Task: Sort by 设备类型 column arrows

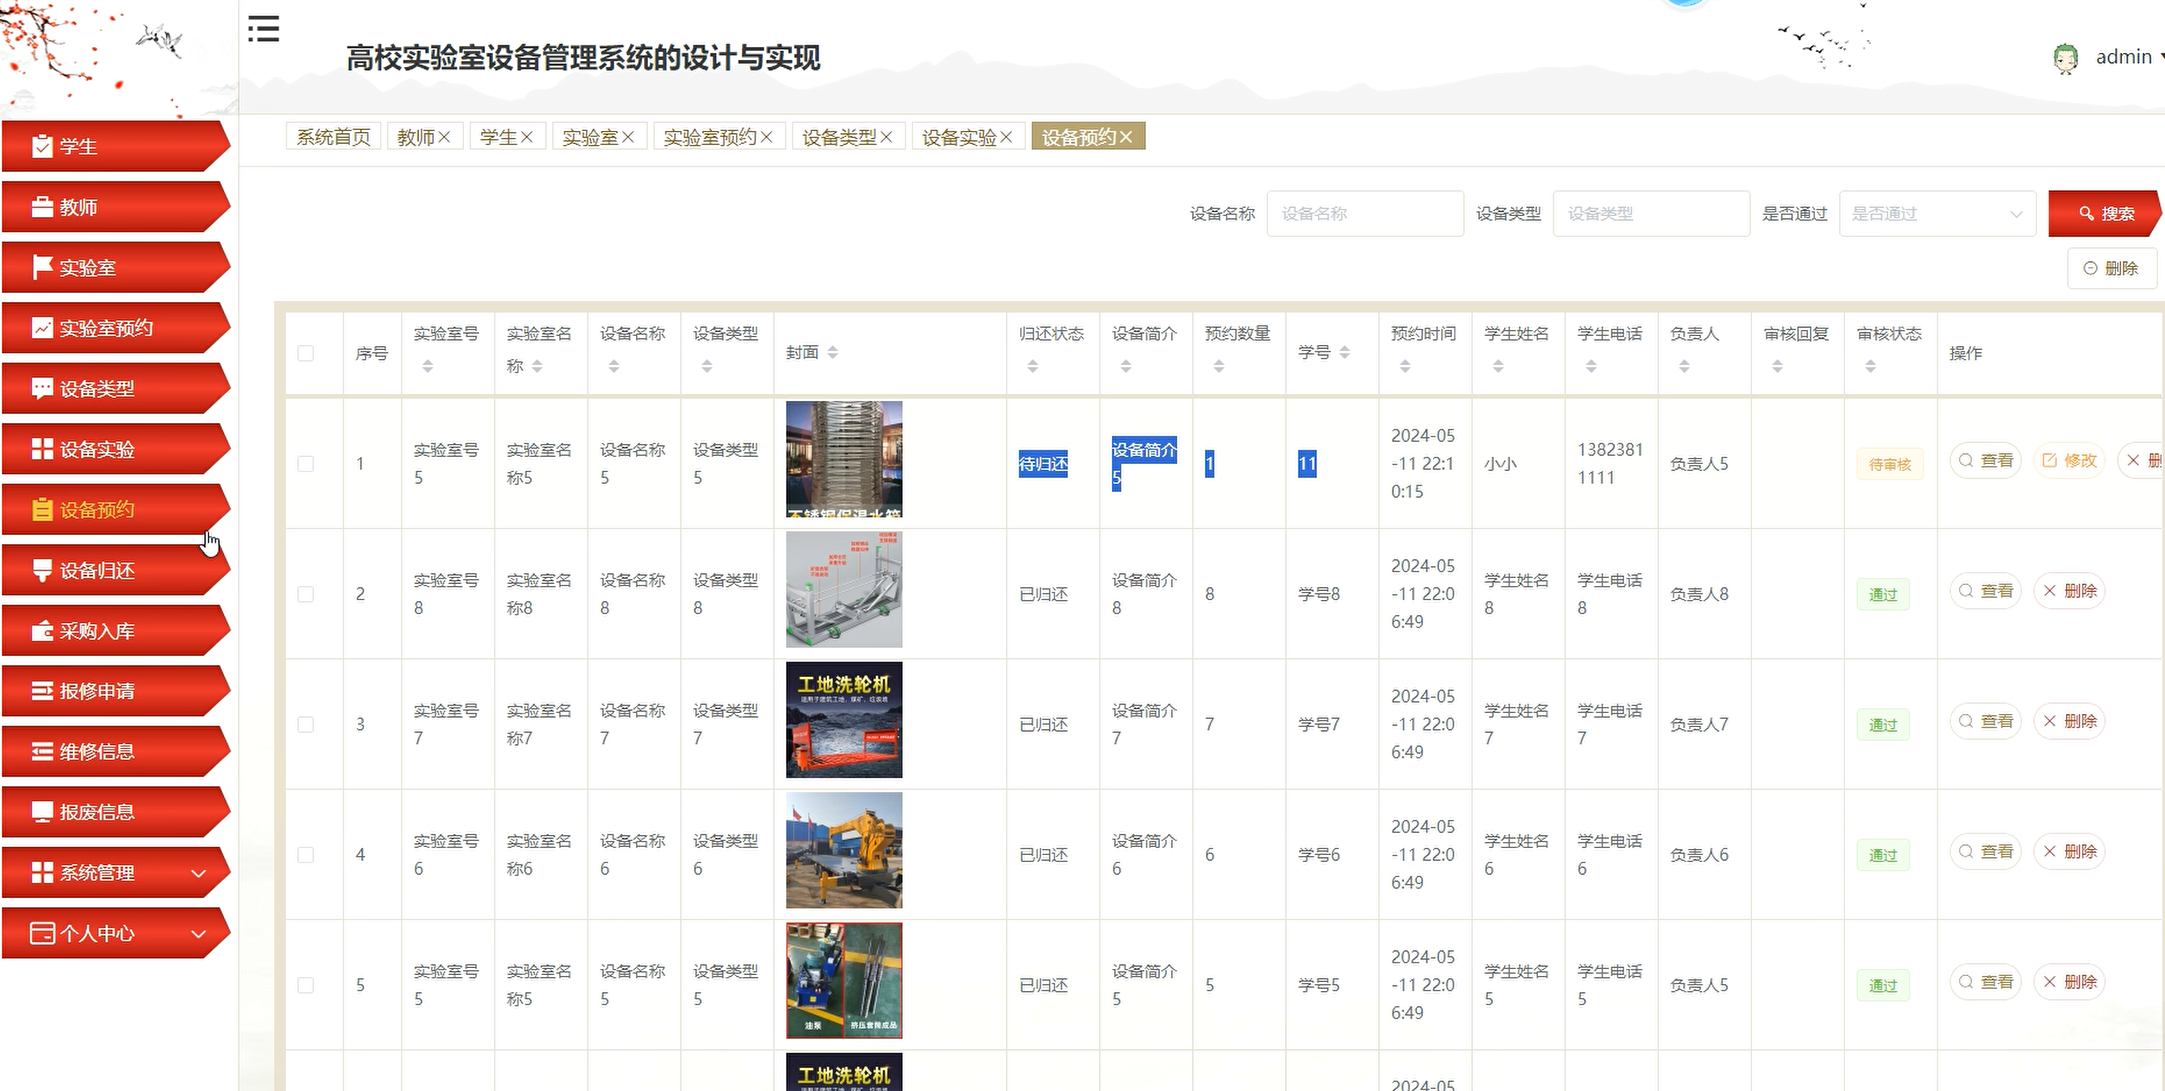Action: tap(707, 366)
